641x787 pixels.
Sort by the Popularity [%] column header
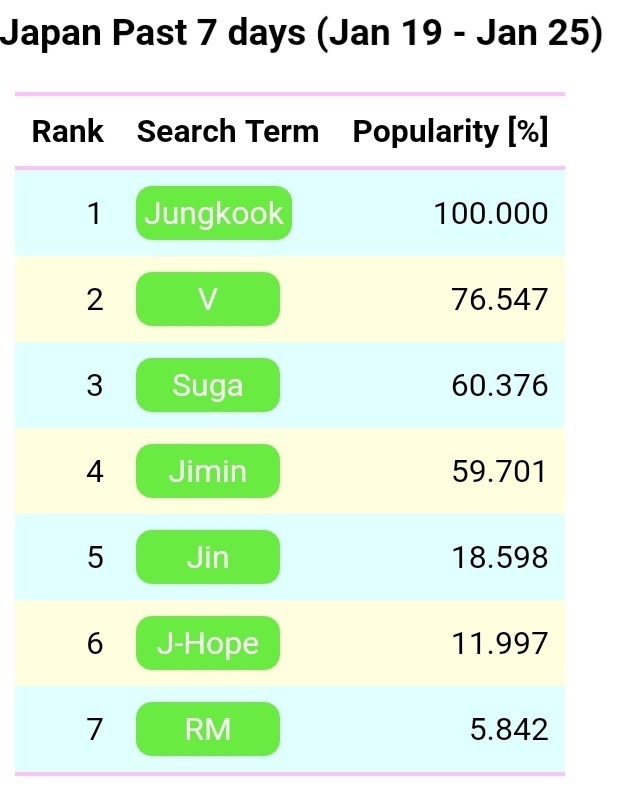(x=450, y=131)
